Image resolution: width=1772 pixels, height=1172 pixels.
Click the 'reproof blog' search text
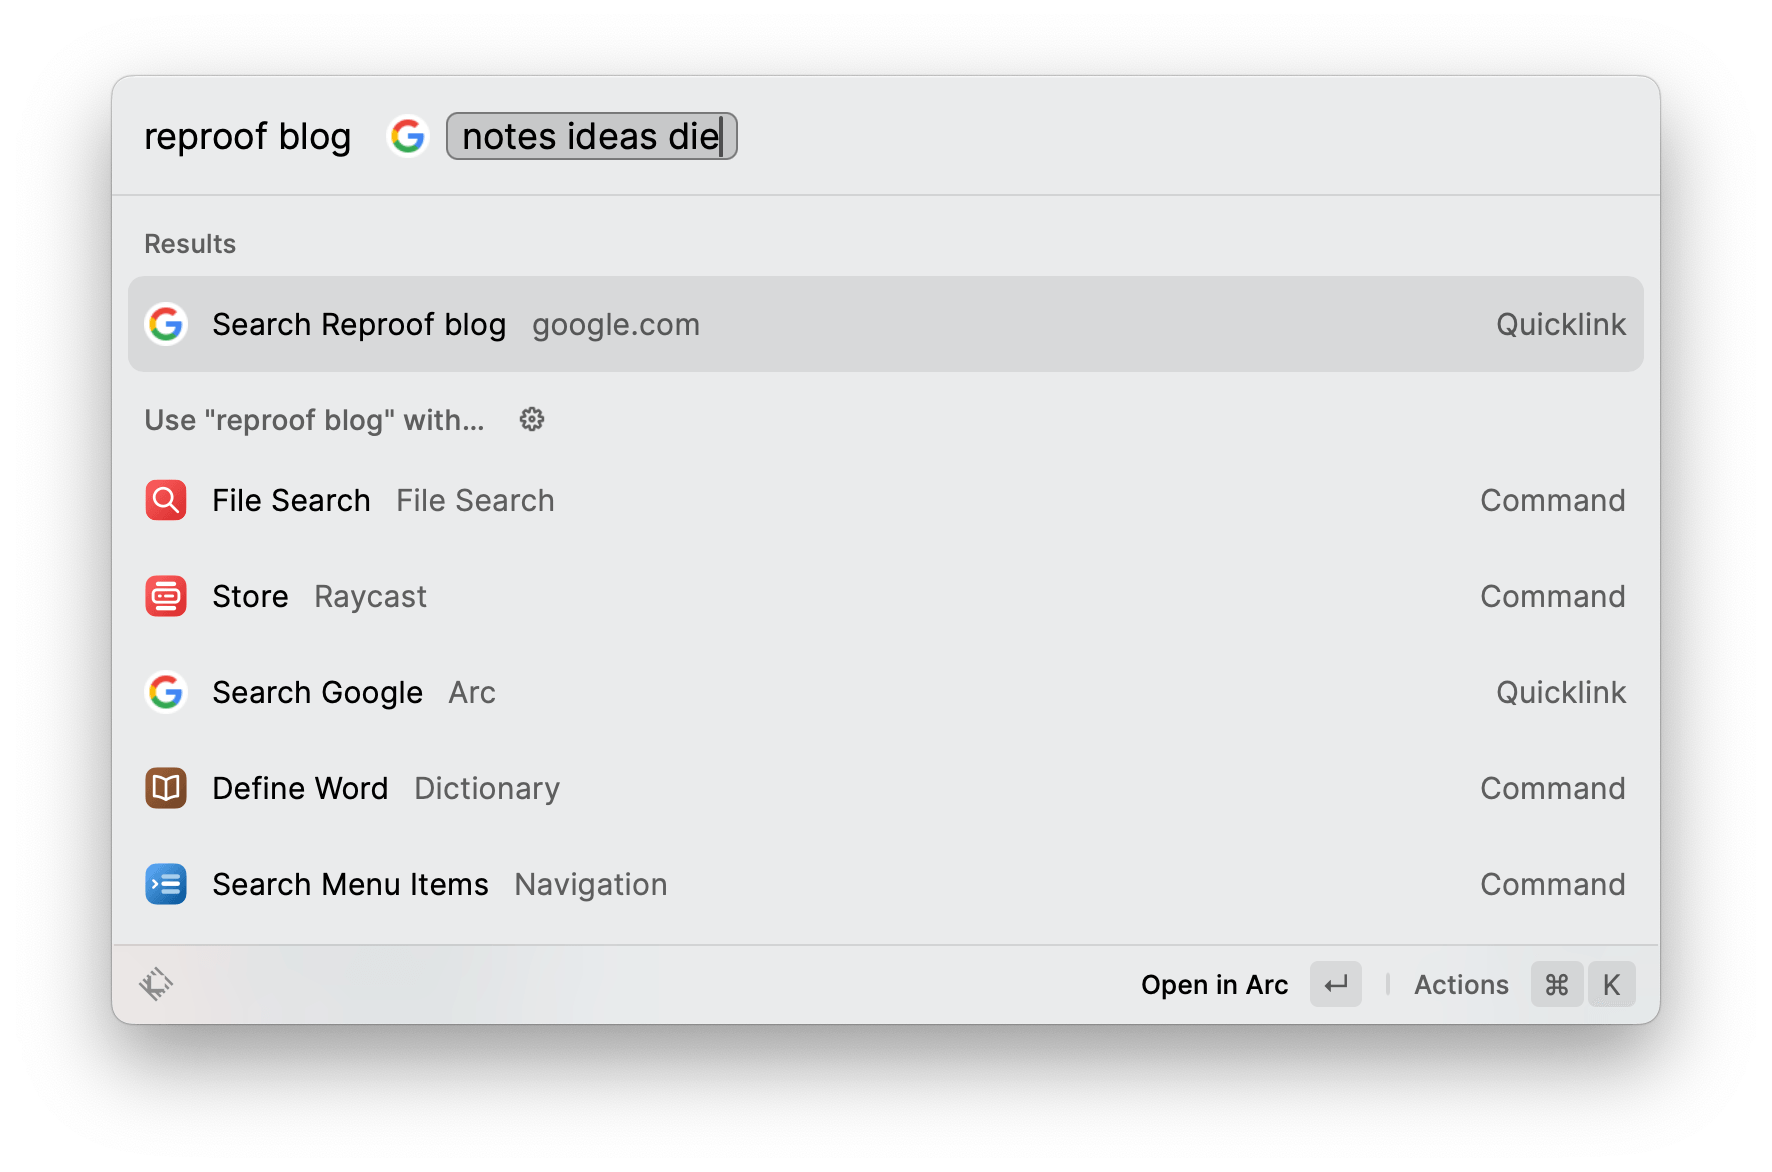click(x=247, y=136)
